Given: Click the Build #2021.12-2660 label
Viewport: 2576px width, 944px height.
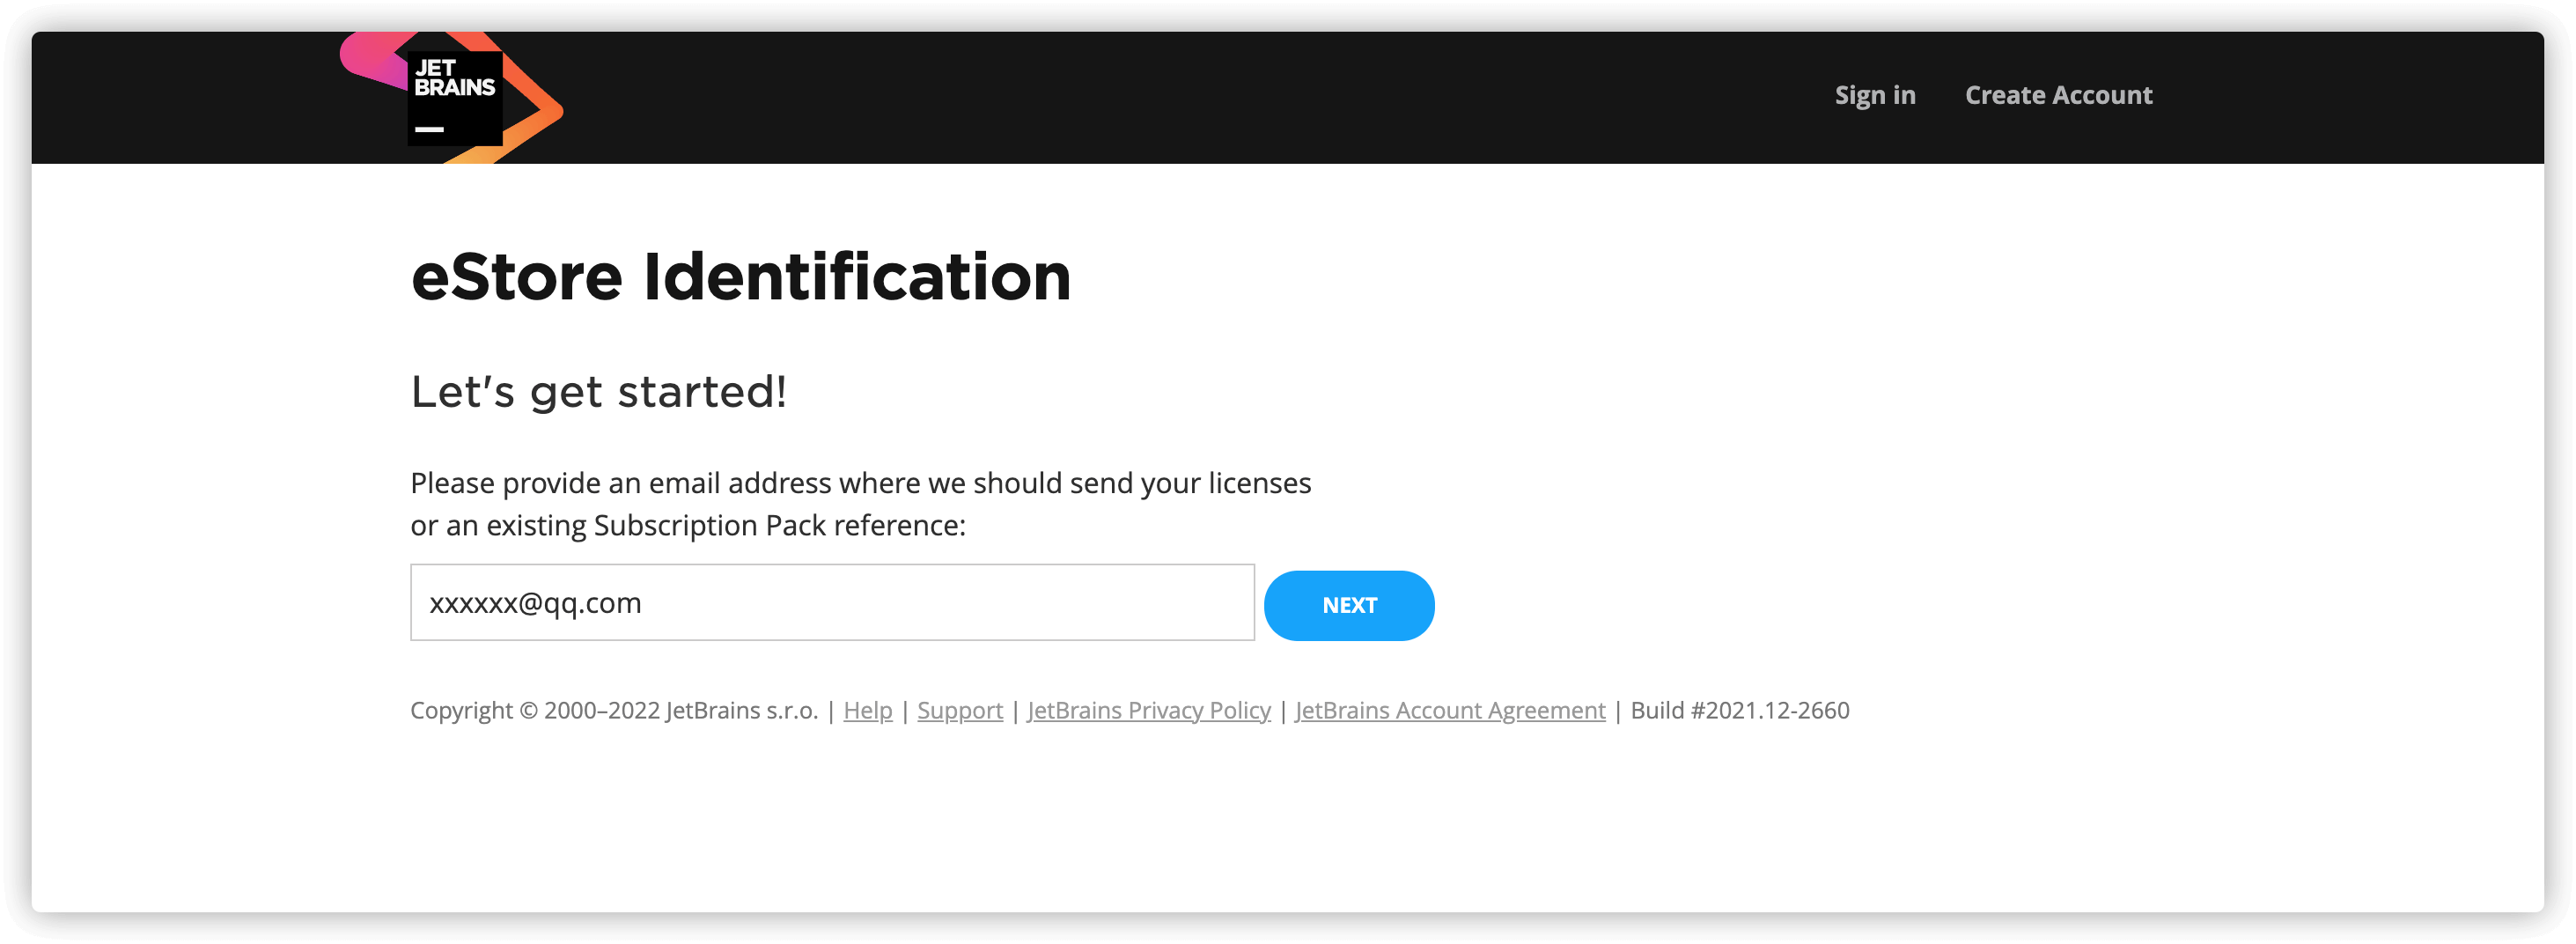Looking at the screenshot, I should click(1739, 710).
